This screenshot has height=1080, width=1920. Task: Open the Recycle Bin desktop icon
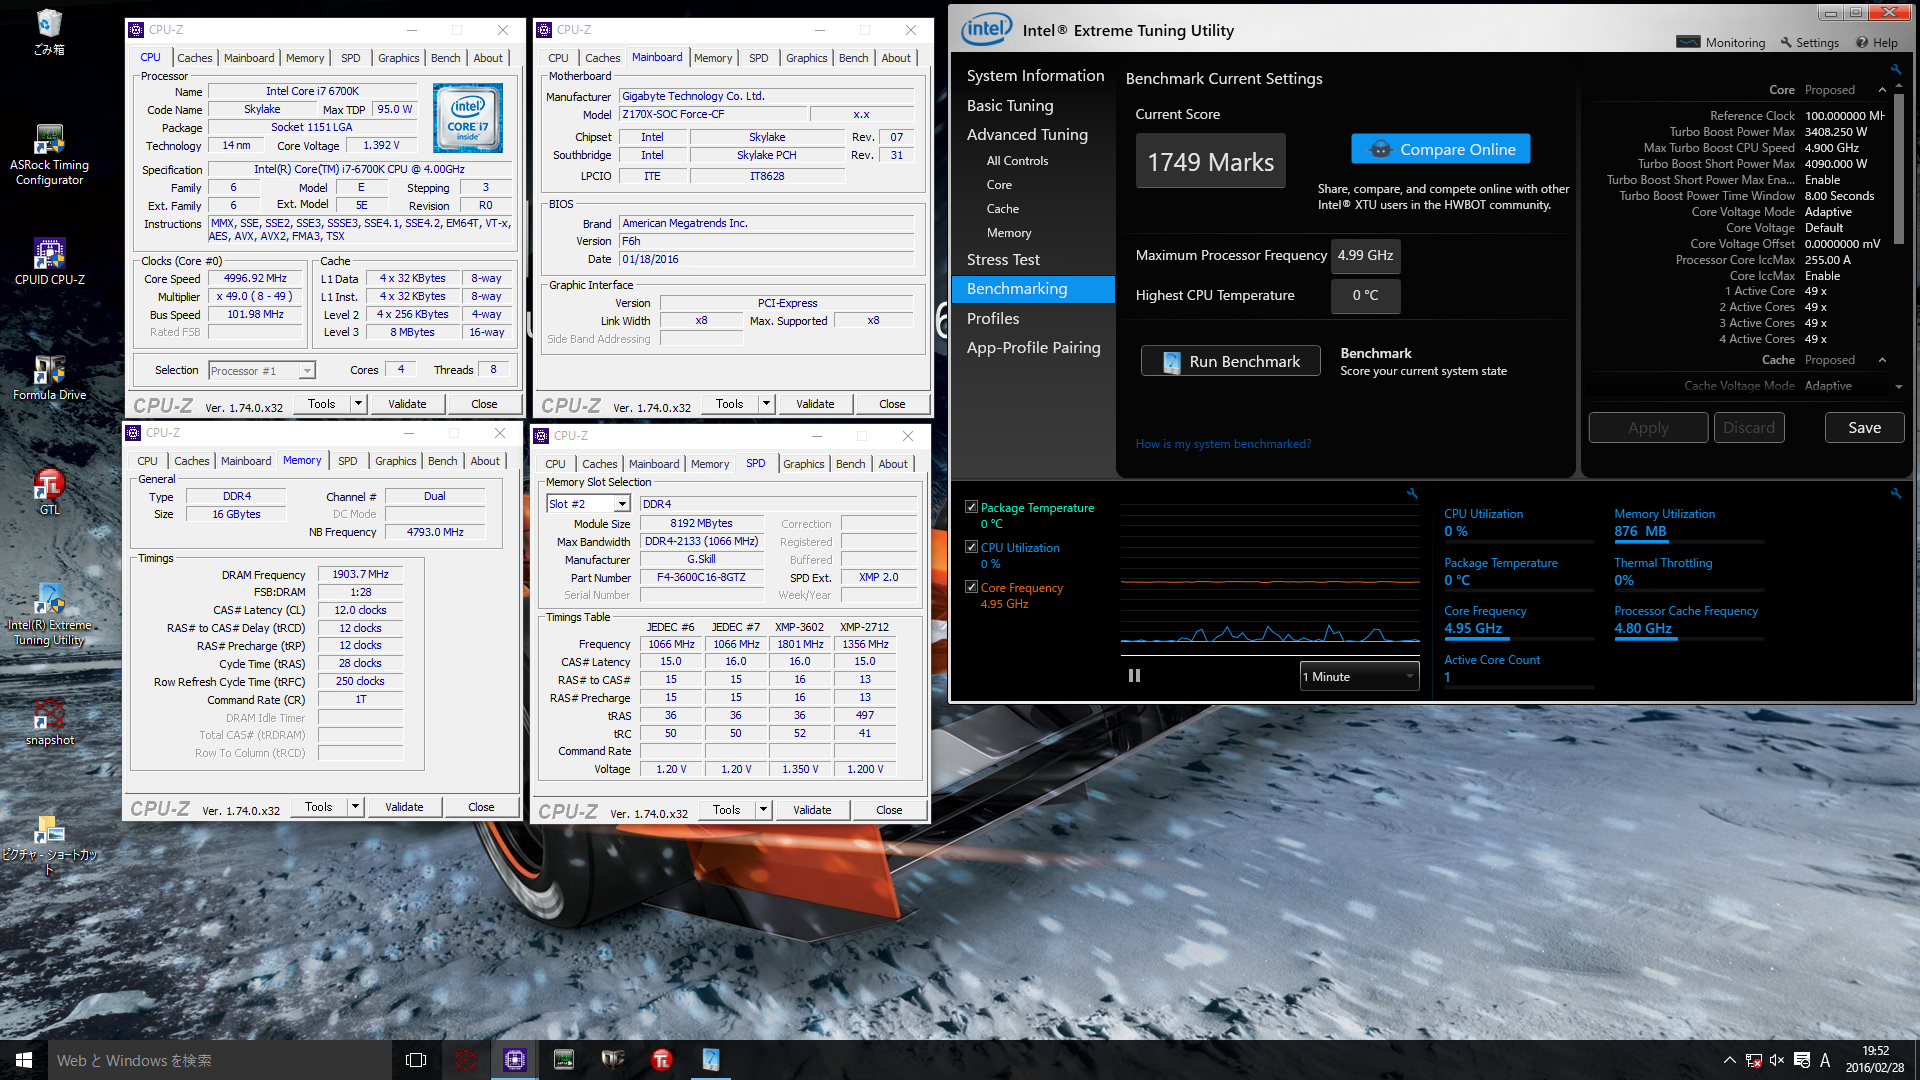(49, 31)
